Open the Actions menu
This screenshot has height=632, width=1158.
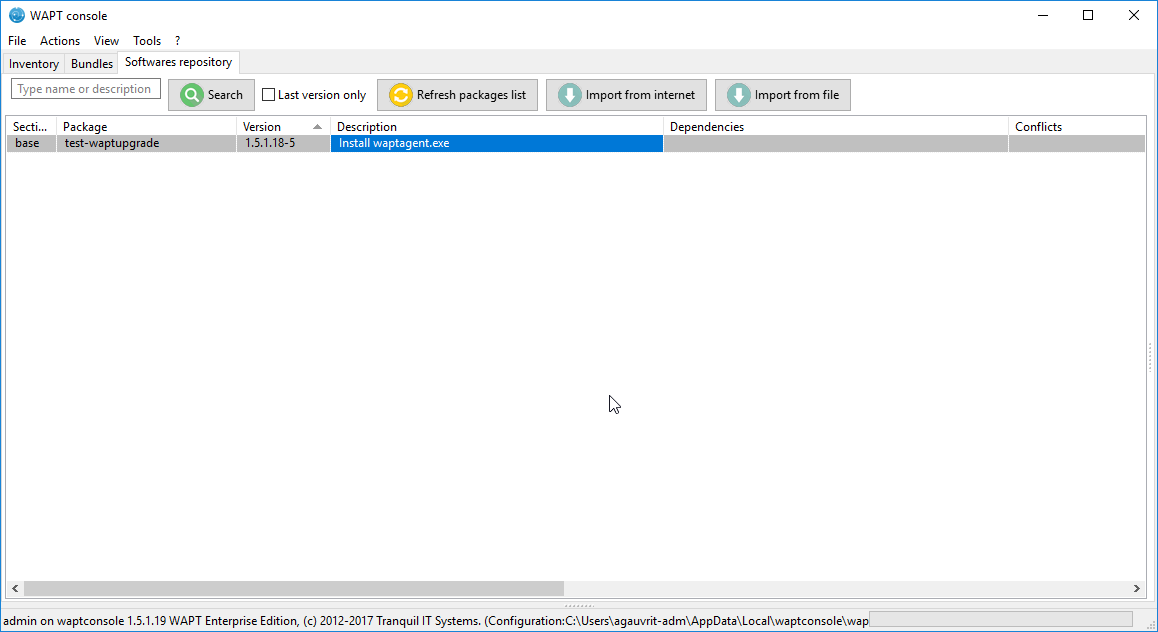60,41
